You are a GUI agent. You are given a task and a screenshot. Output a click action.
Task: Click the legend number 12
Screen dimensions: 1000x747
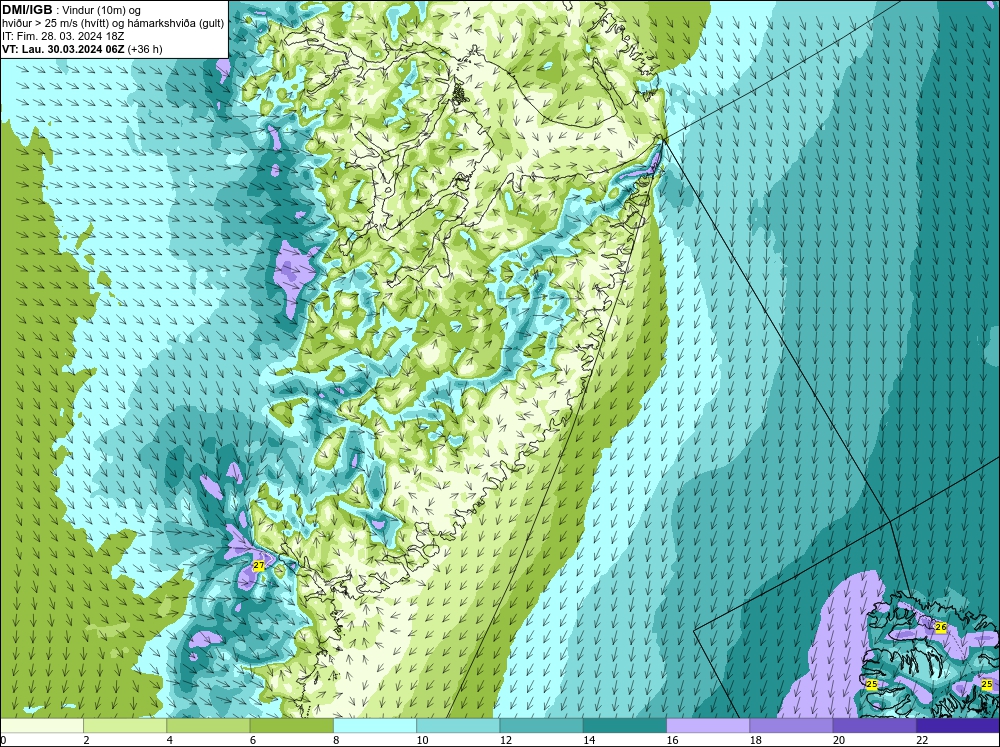[x=505, y=740]
